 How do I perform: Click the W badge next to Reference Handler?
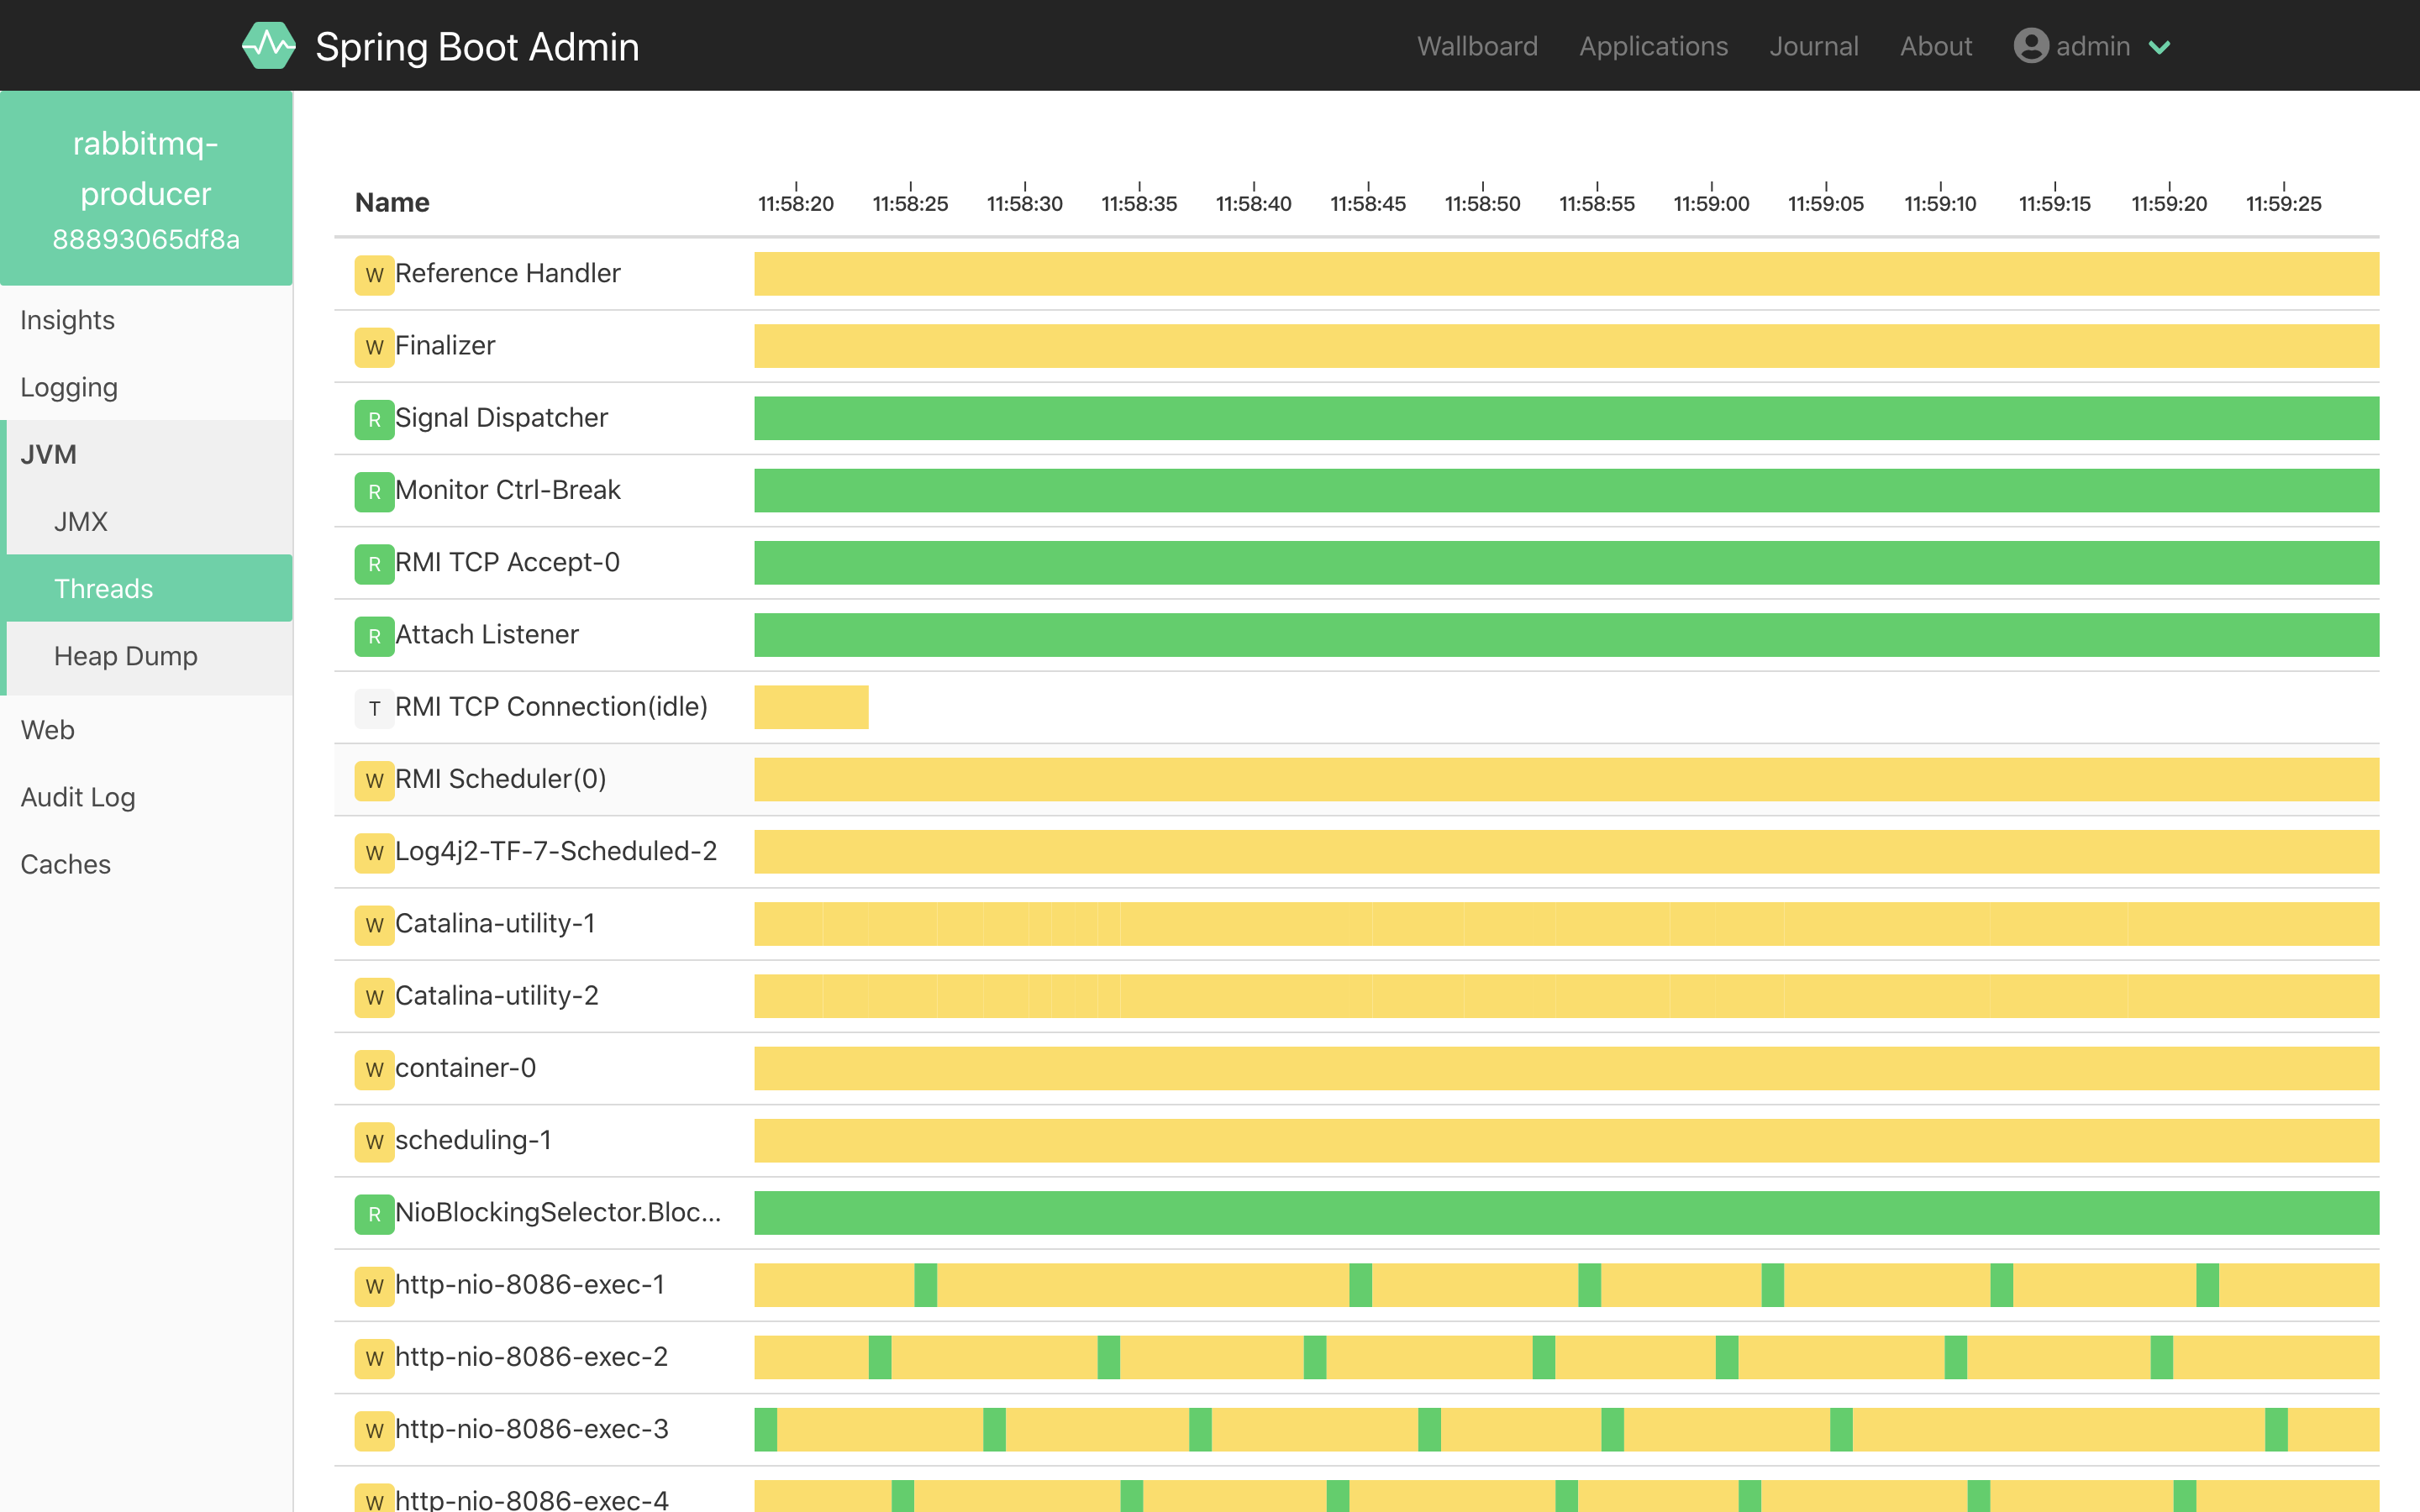point(374,274)
